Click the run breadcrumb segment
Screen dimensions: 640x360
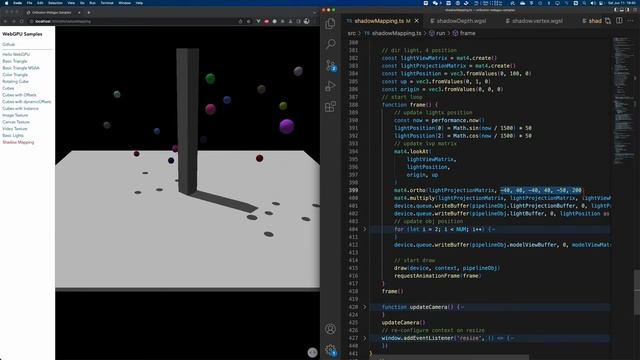pos(437,33)
